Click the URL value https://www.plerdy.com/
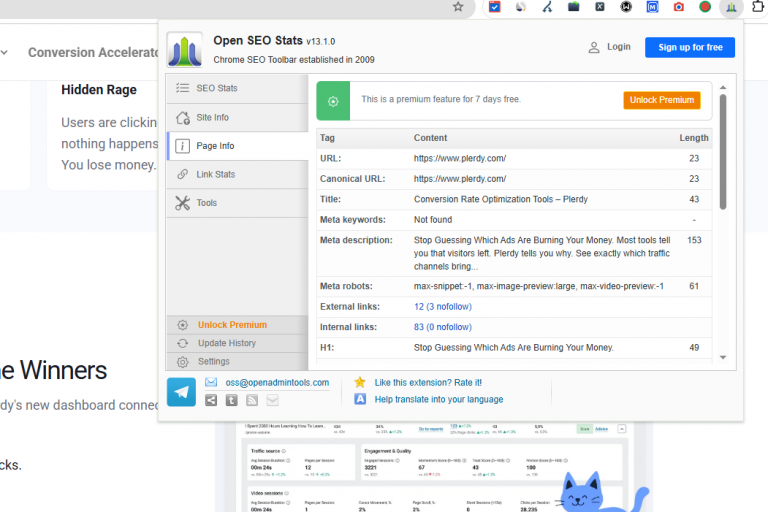Viewport: 768px width, 512px height. click(x=460, y=158)
